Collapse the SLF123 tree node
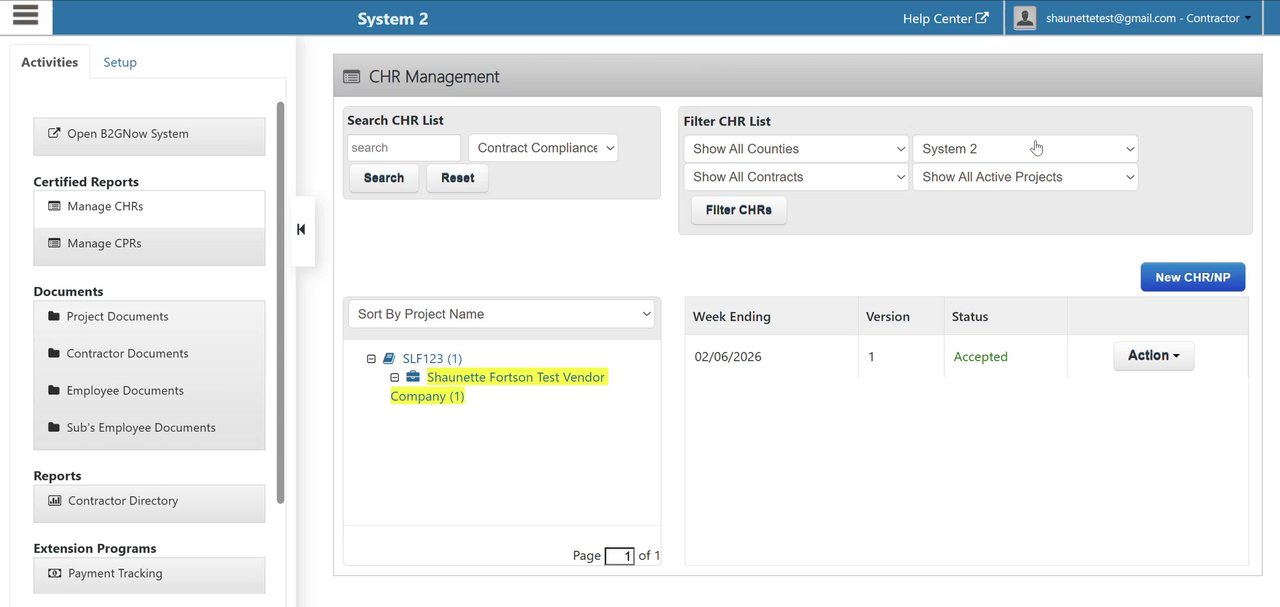Image resolution: width=1280 pixels, height=607 pixels. pos(371,358)
